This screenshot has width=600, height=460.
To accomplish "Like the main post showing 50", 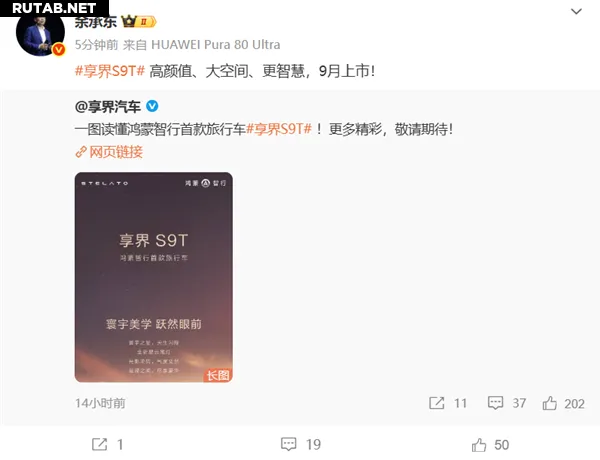I will pyautogui.click(x=490, y=445).
